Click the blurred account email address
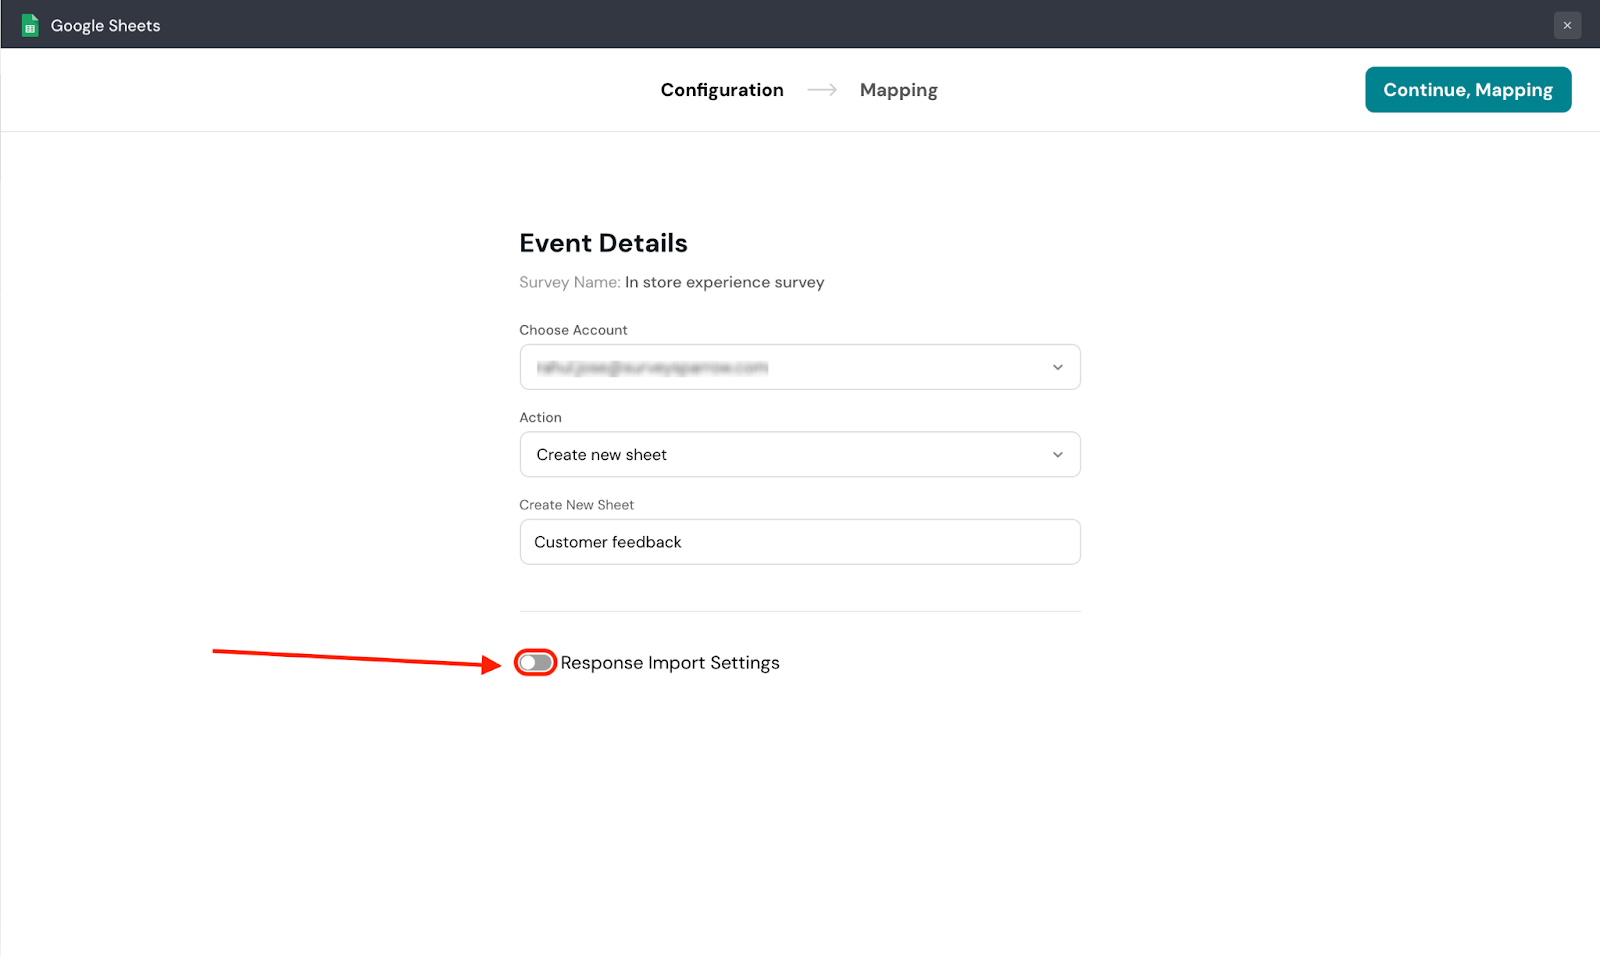The width and height of the screenshot is (1600, 957). [652, 368]
